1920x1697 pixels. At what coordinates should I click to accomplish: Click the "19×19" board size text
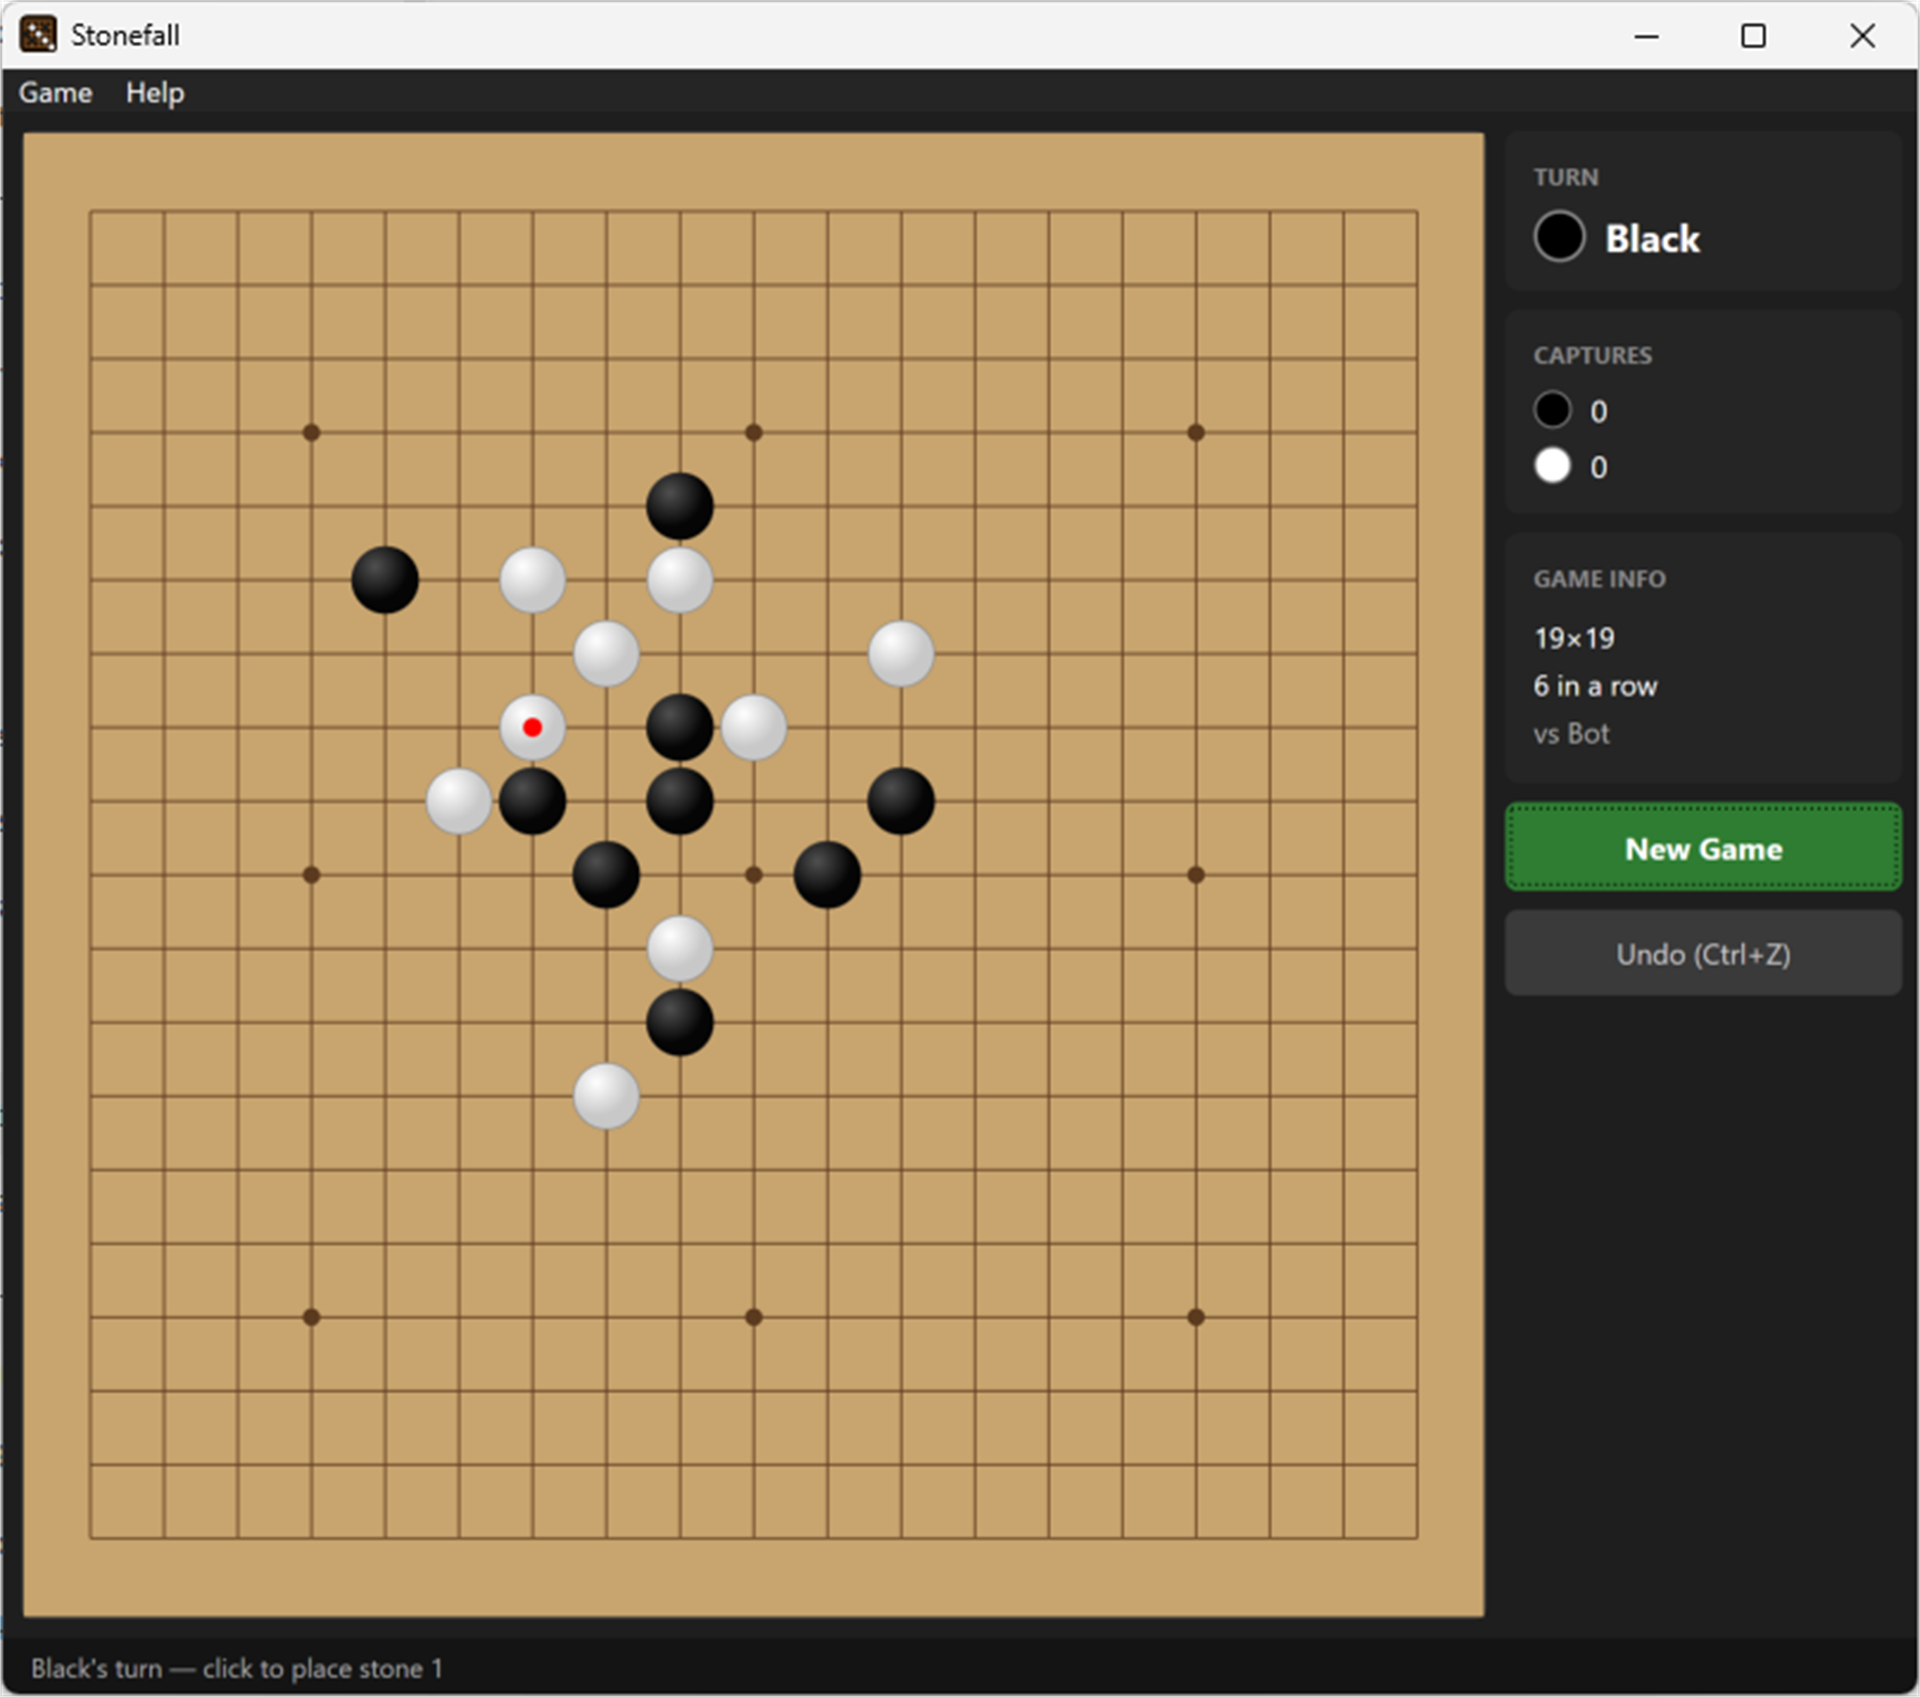(x=1574, y=638)
